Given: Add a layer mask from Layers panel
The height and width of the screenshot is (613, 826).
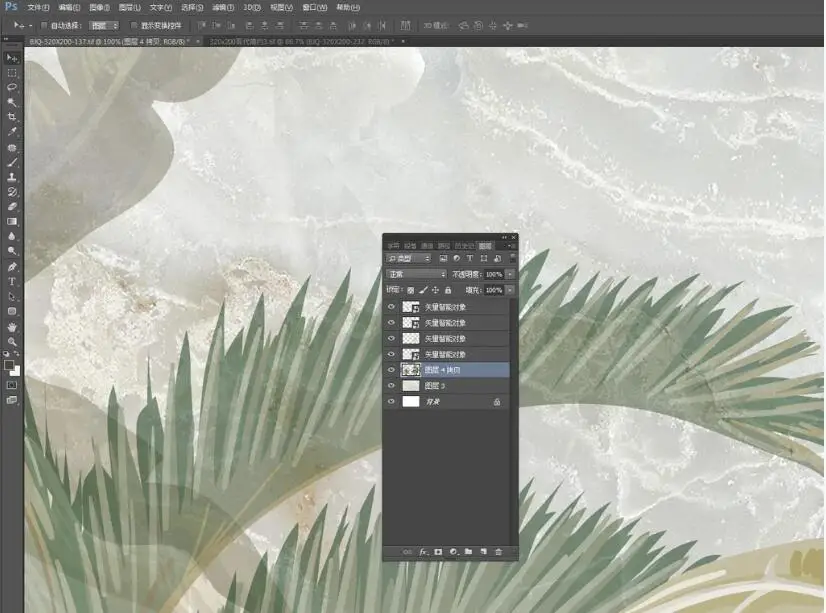Looking at the screenshot, I should [x=438, y=552].
